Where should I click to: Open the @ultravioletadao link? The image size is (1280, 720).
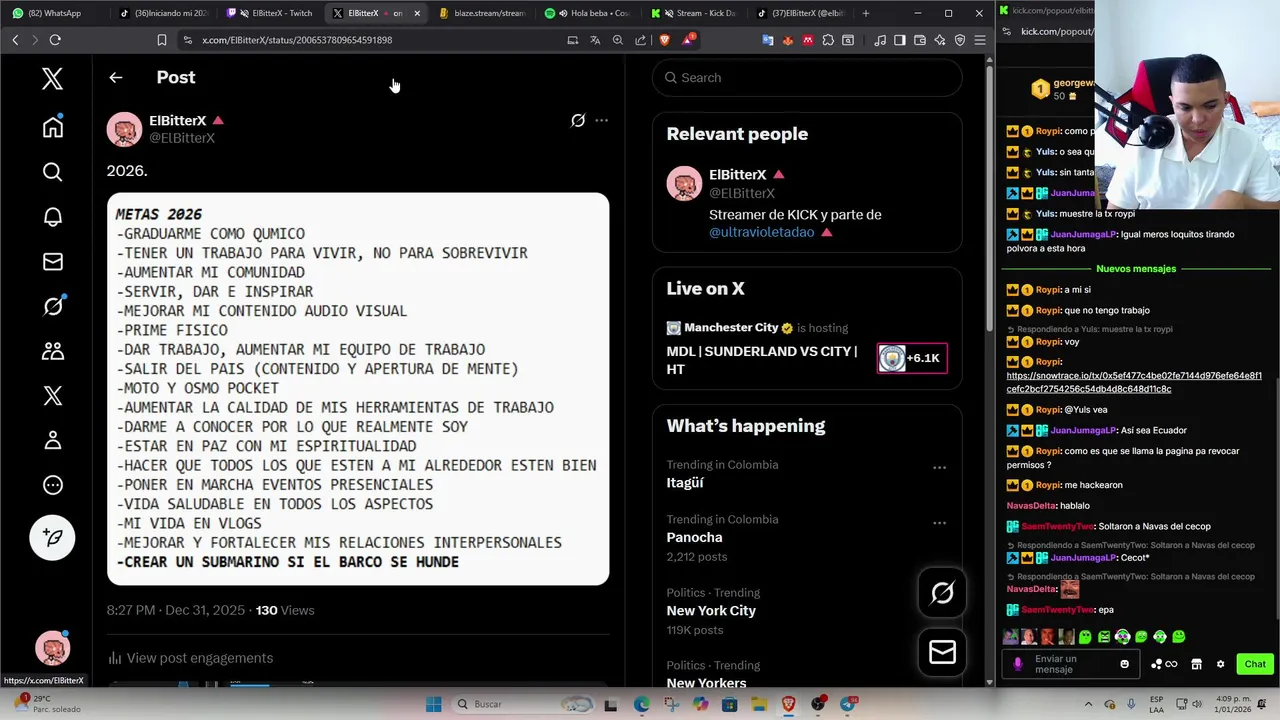coord(761,232)
